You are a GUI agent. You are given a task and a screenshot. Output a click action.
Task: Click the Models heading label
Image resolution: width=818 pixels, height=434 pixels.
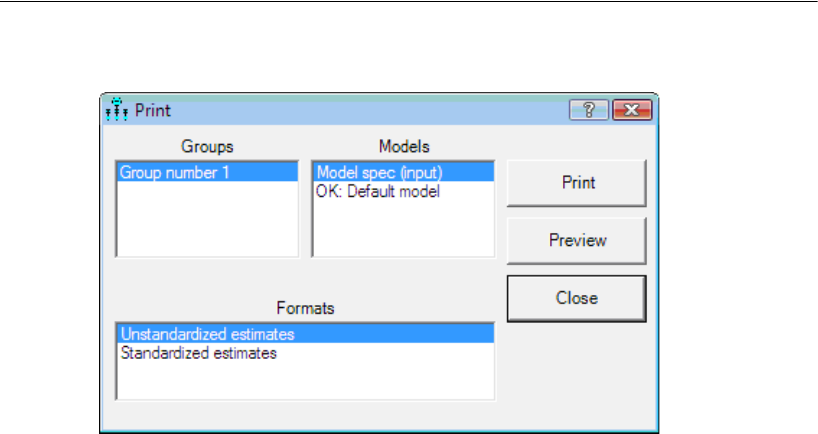click(404, 147)
